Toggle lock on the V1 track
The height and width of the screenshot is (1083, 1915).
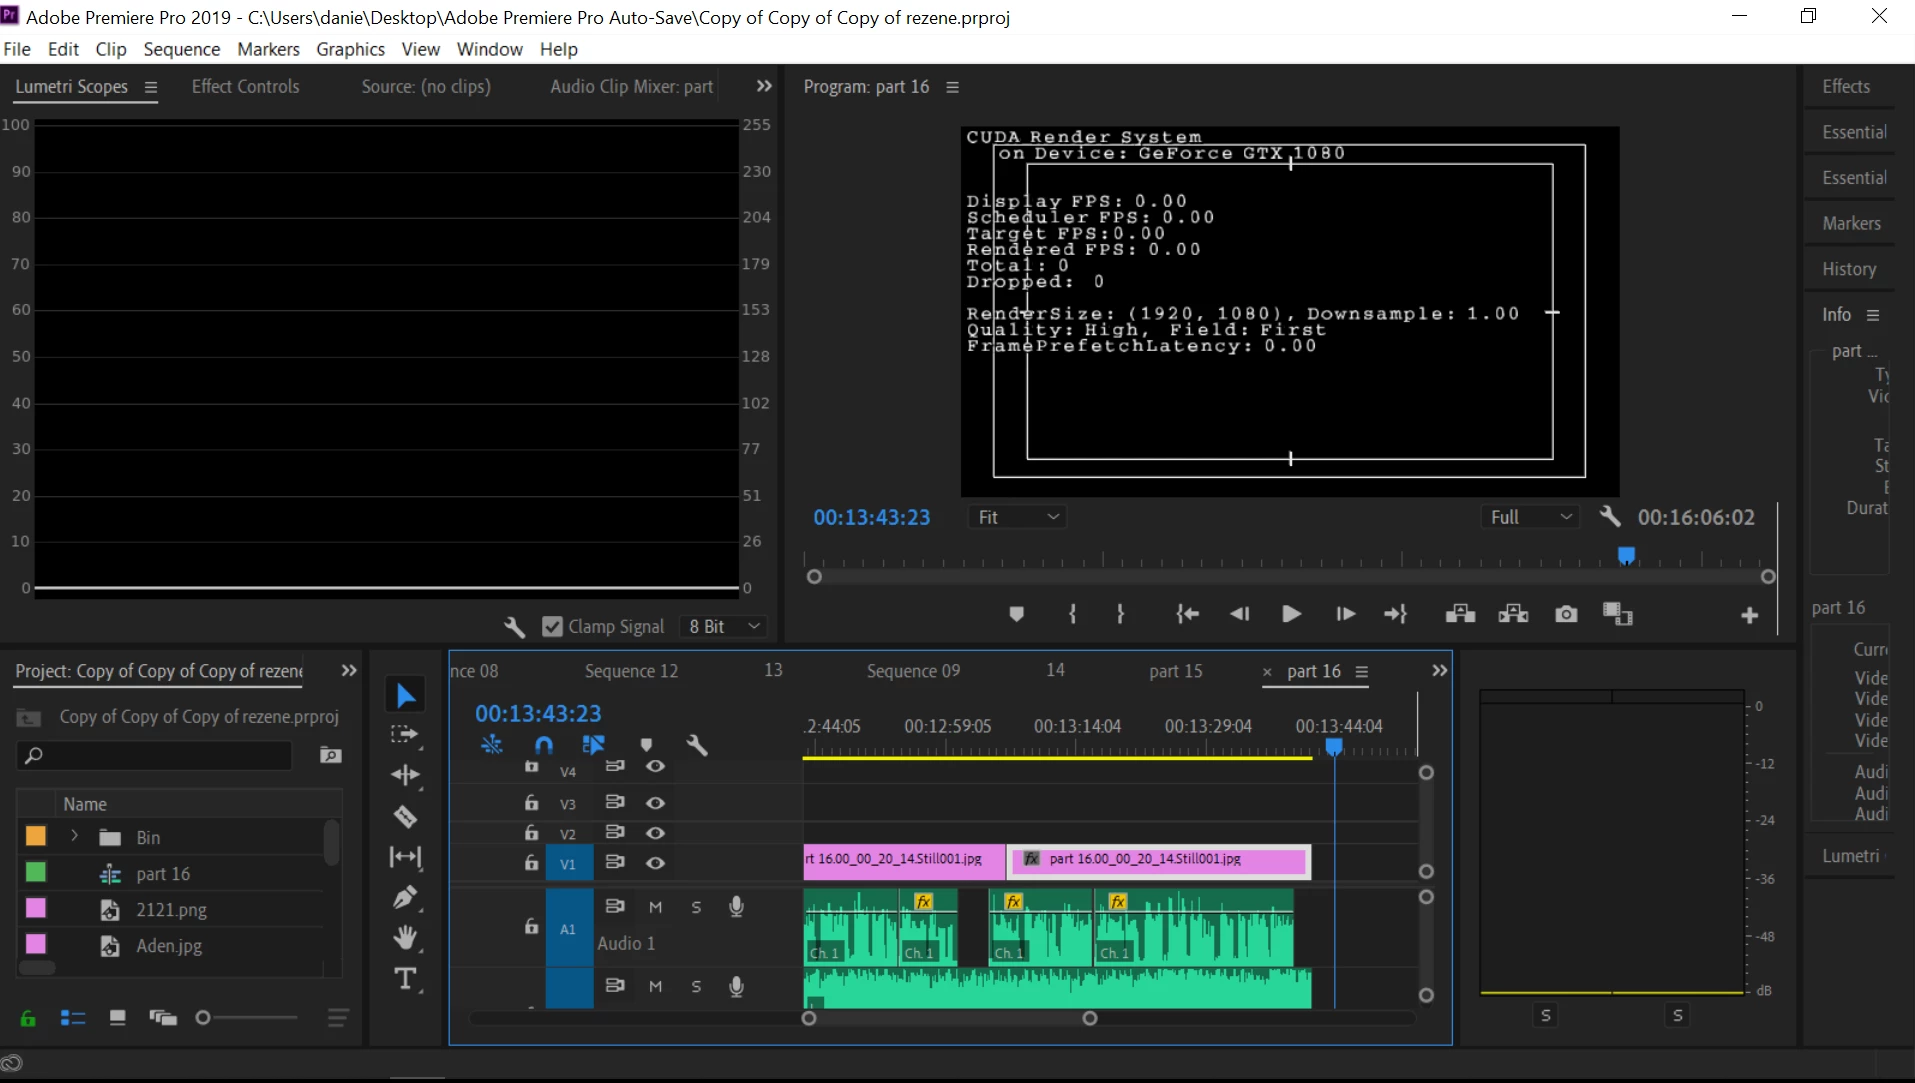pos(532,862)
